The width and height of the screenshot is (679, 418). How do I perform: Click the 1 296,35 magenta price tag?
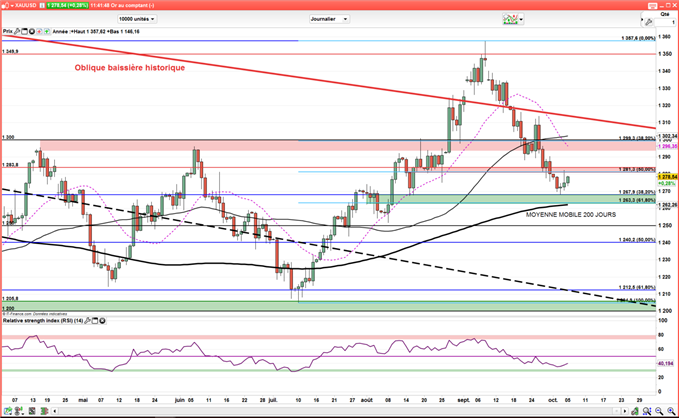pyautogui.click(x=667, y=146)
